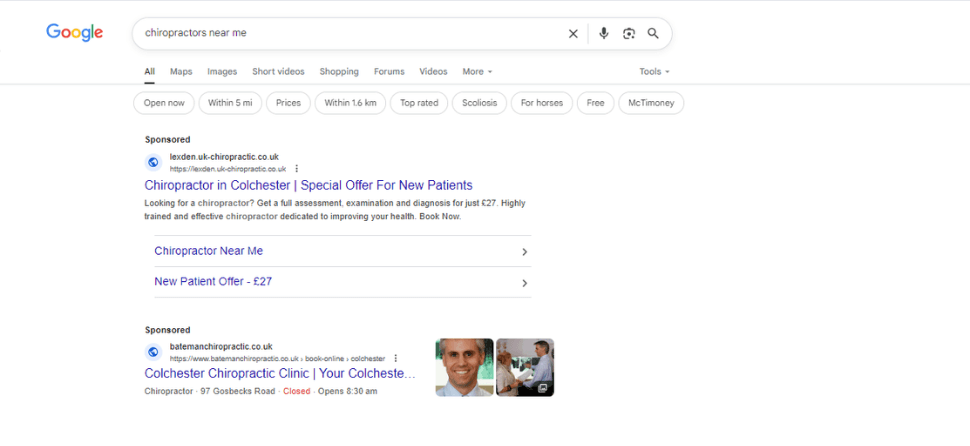Switch to the Images tab
Image resolution: width=970 pixels, height=446 pixels.
[x=222, y=72]
